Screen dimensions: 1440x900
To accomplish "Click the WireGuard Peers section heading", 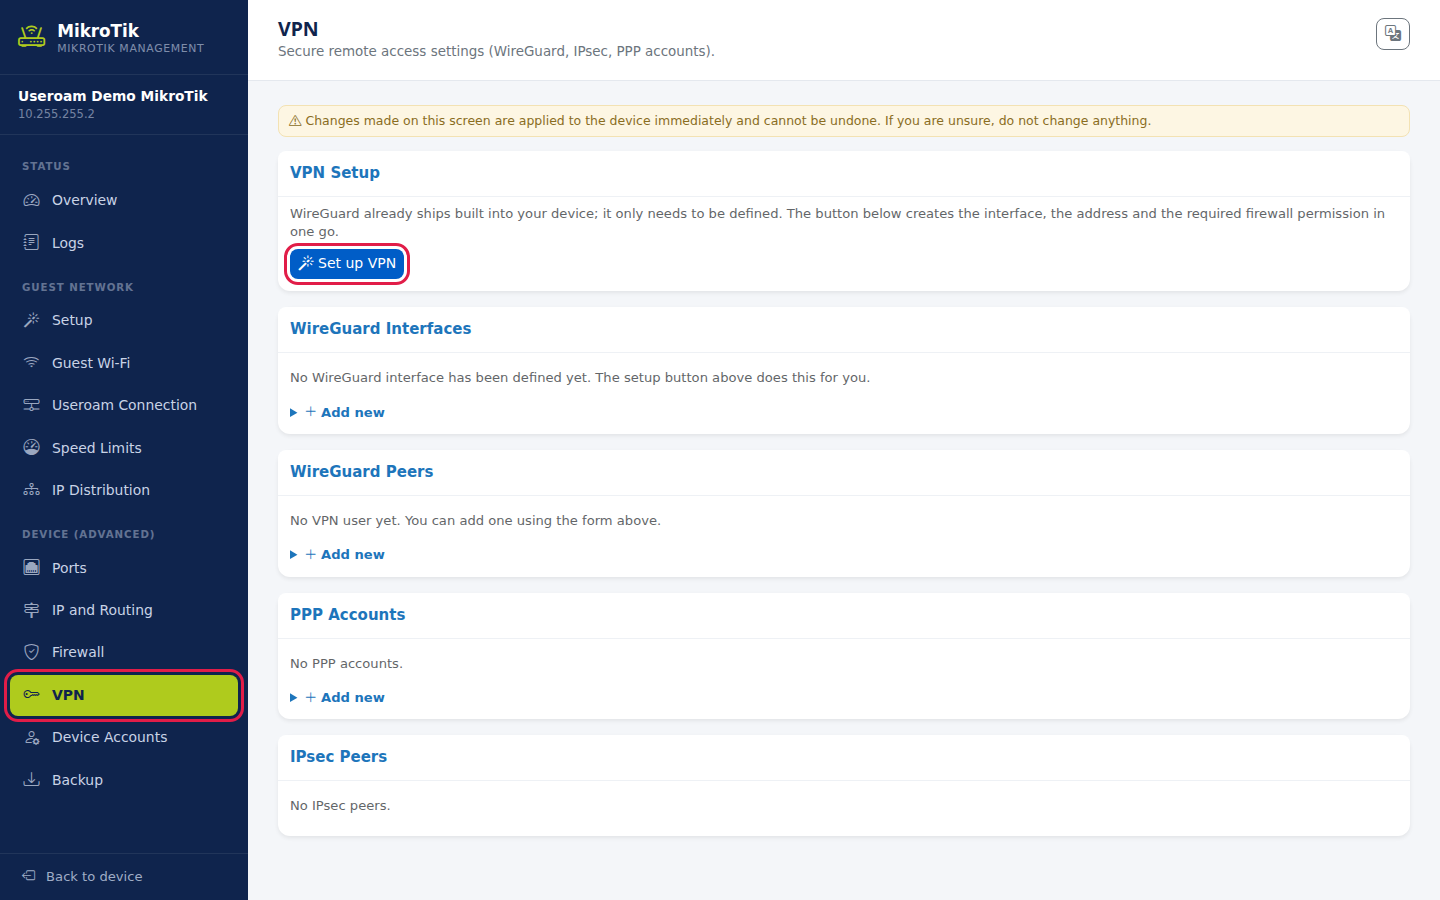I will point(361,471).
